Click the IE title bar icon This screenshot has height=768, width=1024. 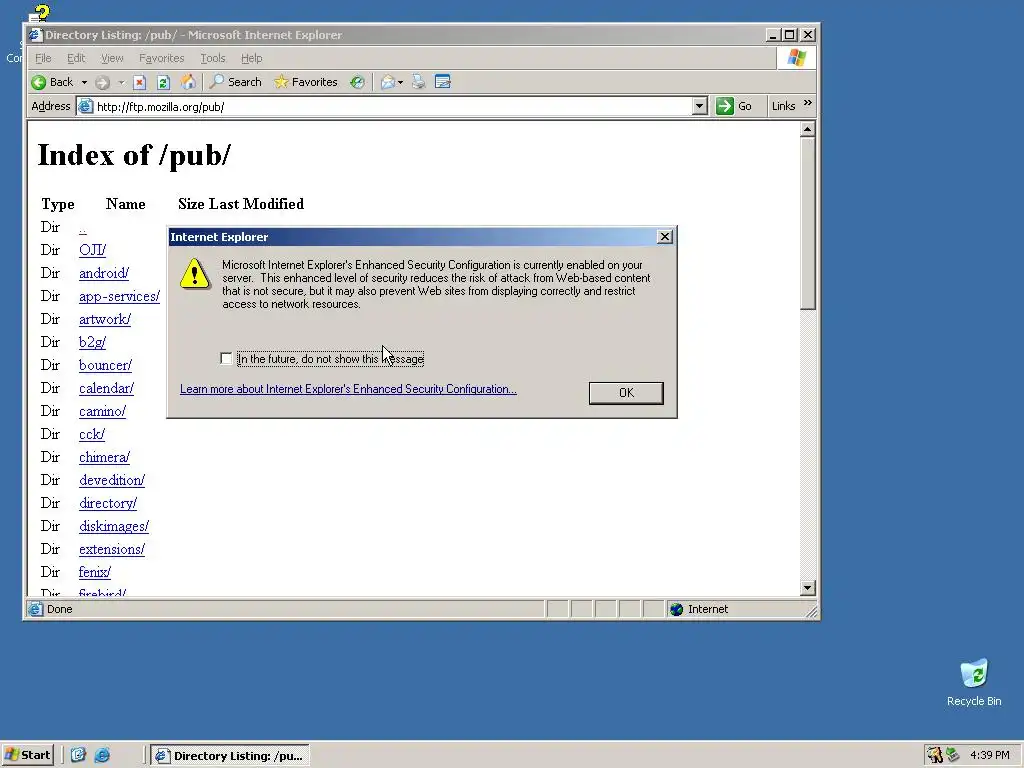coord(35,35)
